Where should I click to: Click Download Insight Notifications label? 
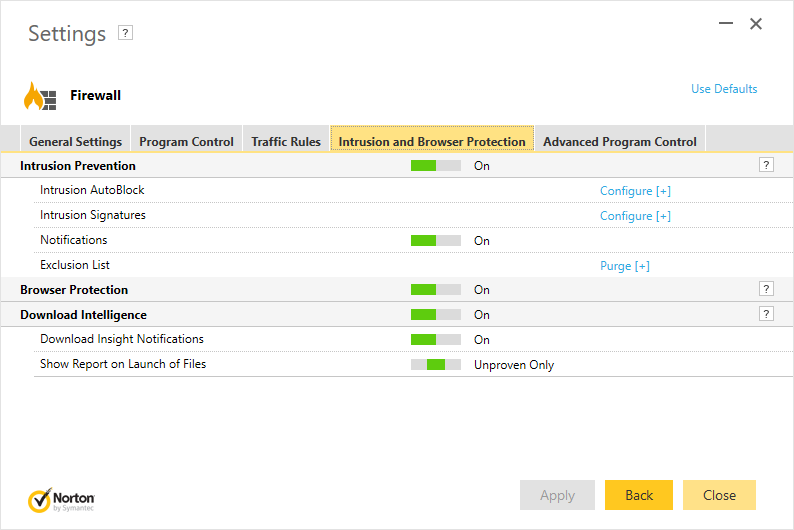(x=122, y=339)
